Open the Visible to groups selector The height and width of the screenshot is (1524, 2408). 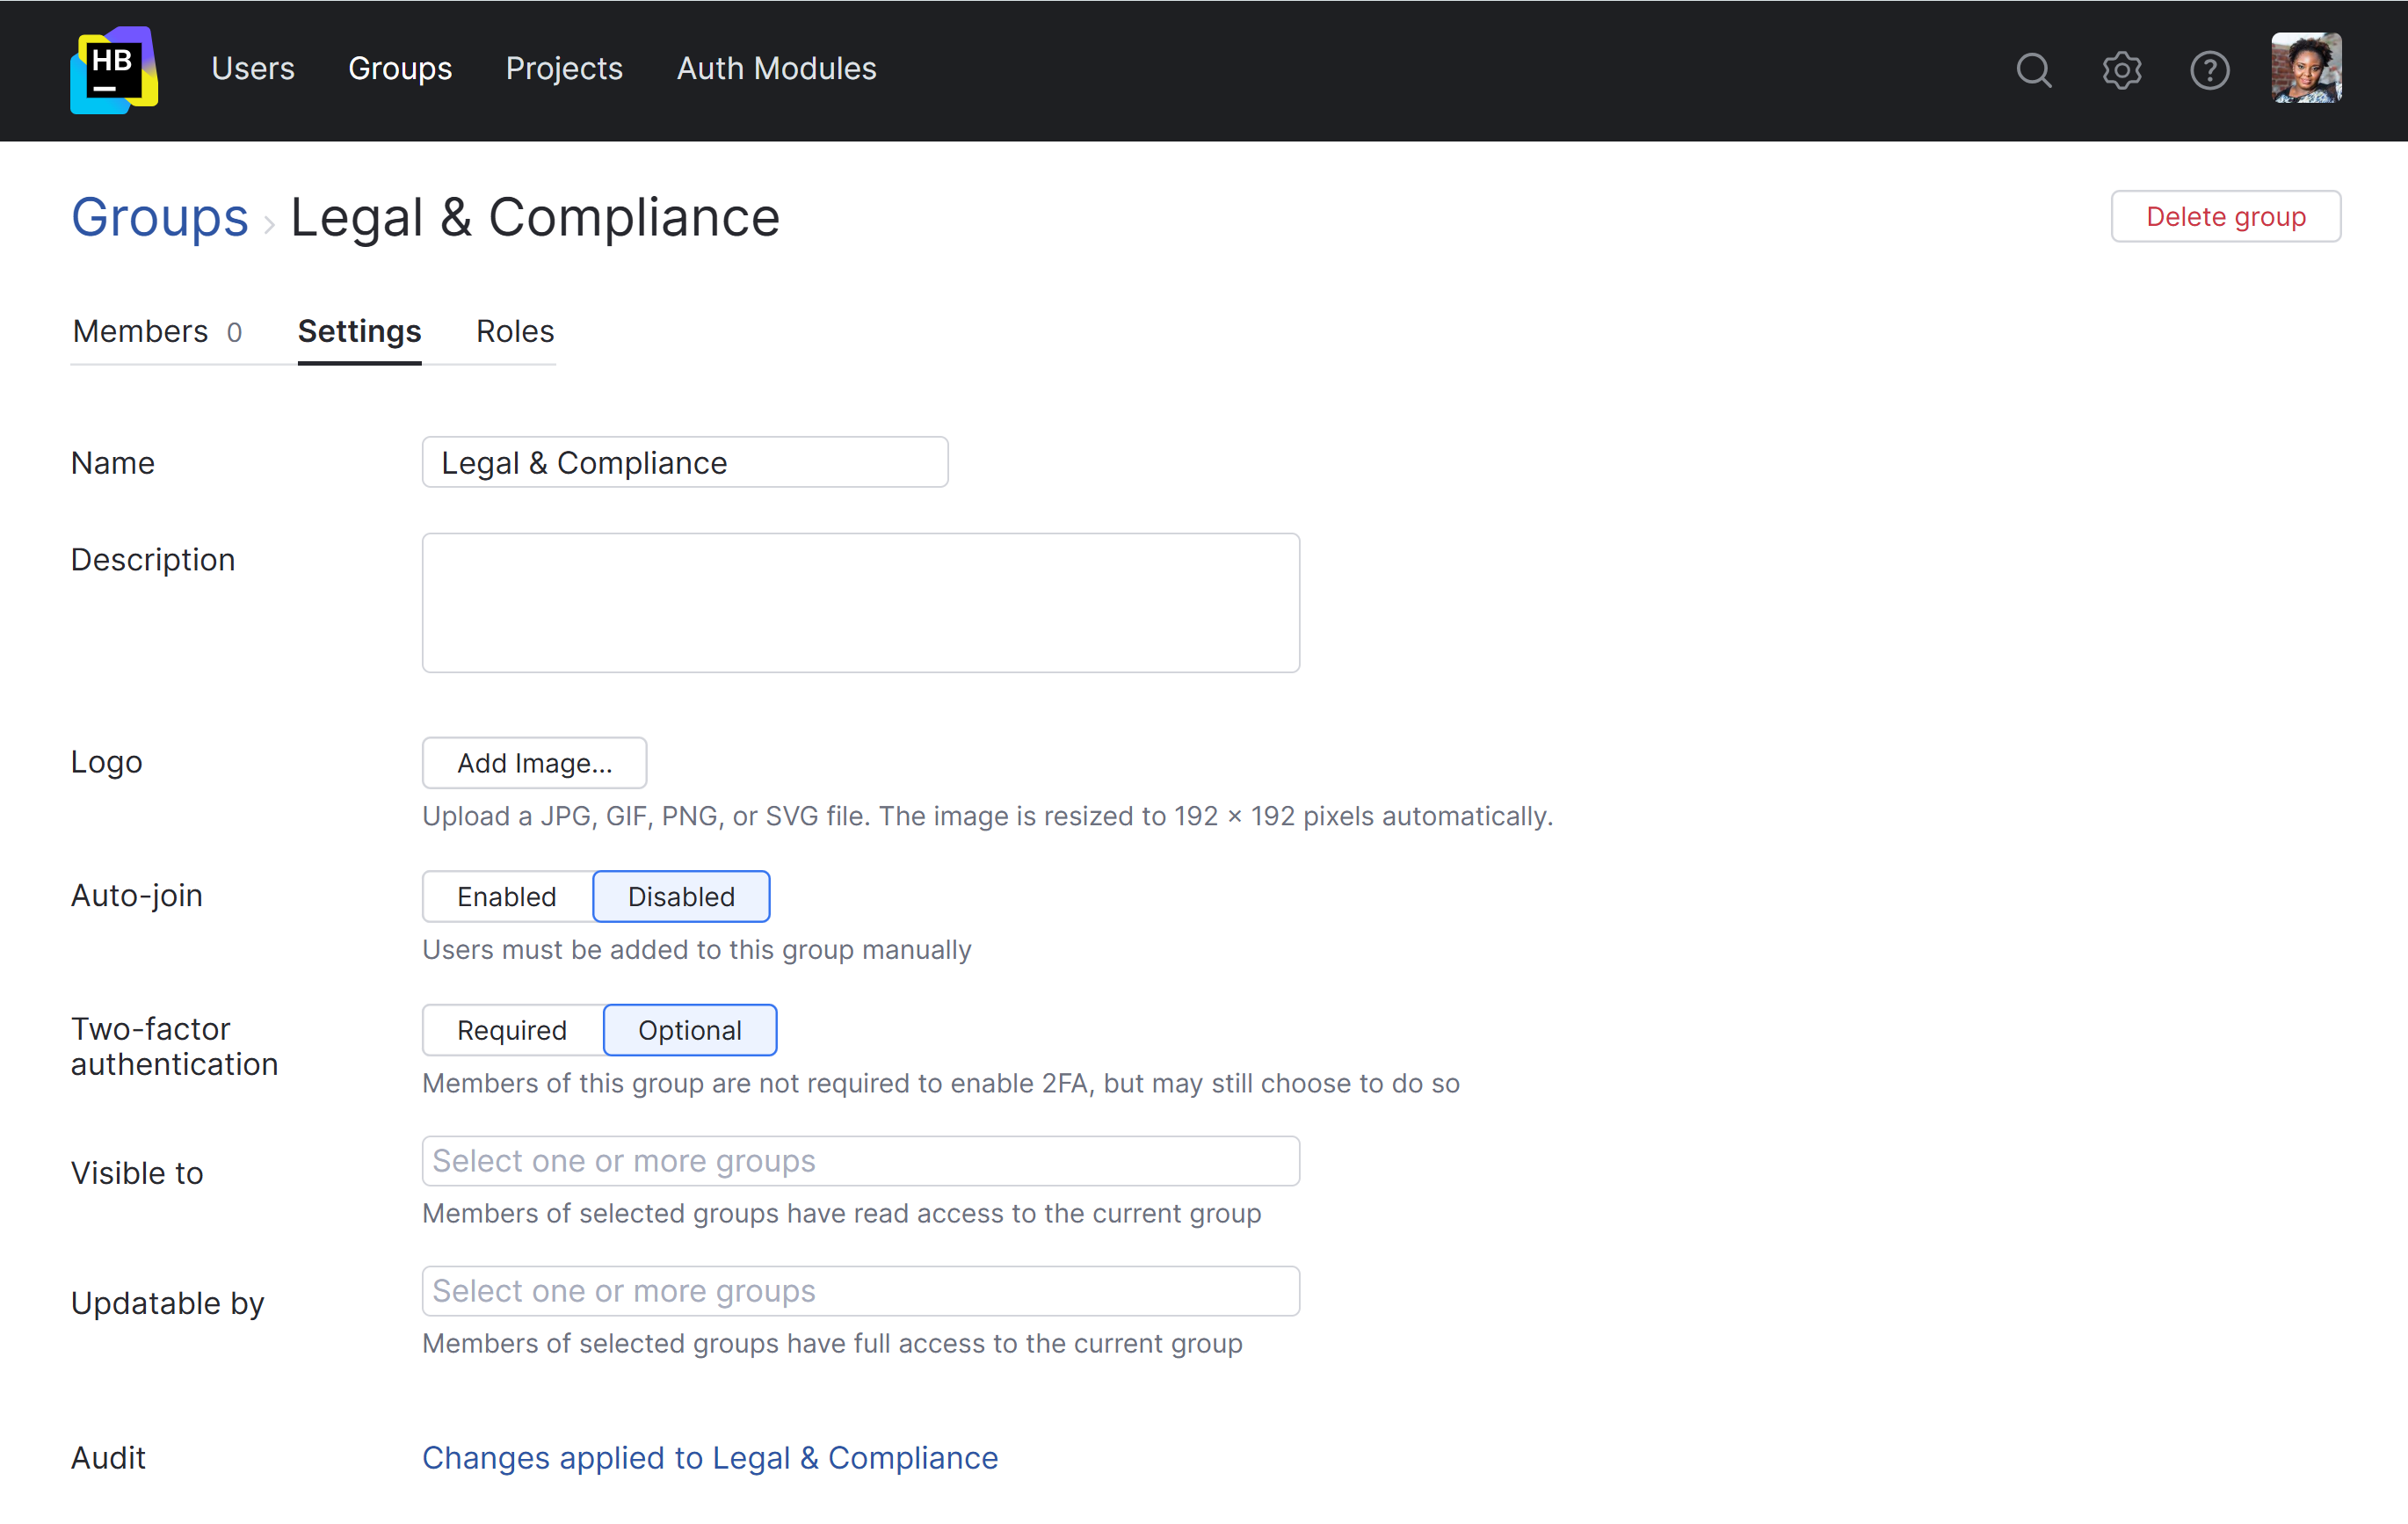click(x=860, y=1161)
